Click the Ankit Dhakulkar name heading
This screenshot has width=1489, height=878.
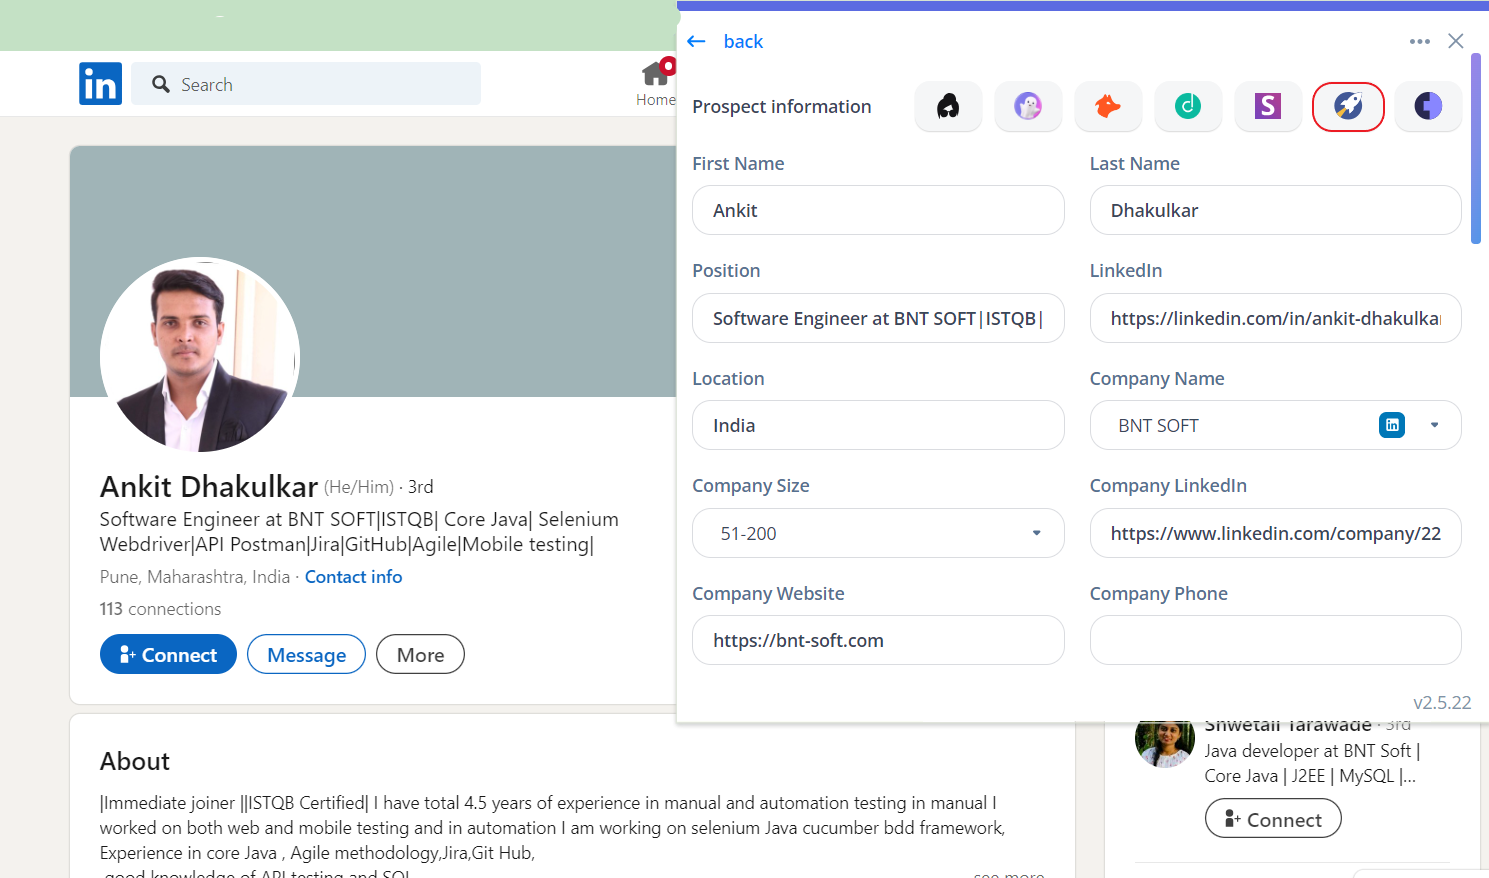click(209, 487)
